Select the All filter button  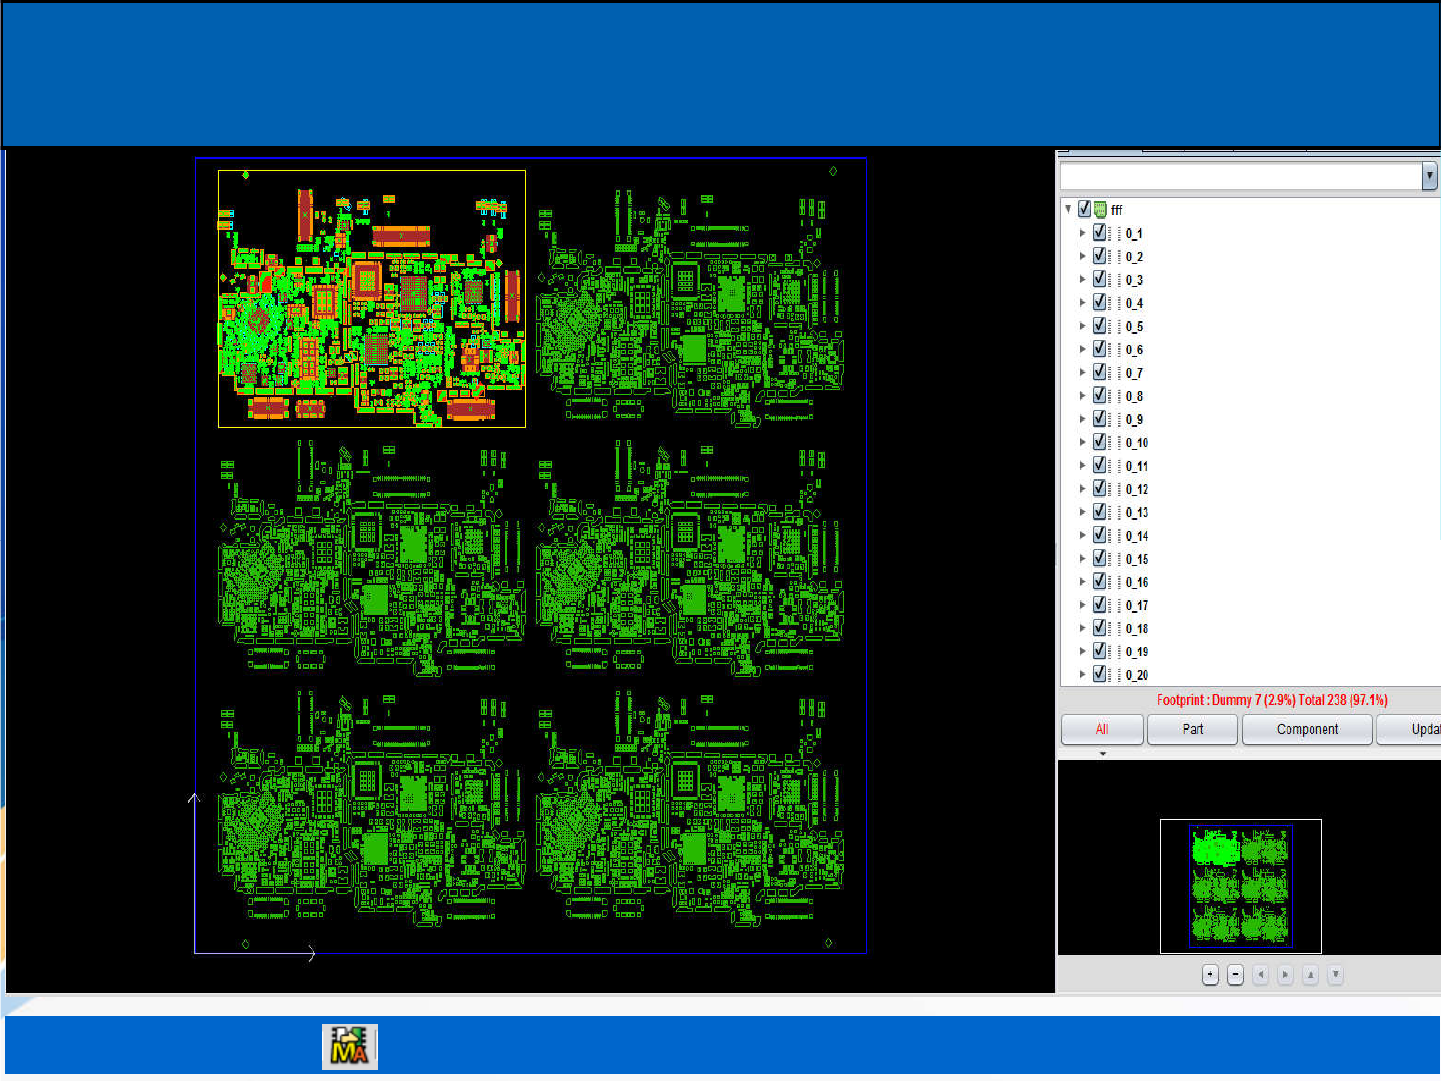1101,730
